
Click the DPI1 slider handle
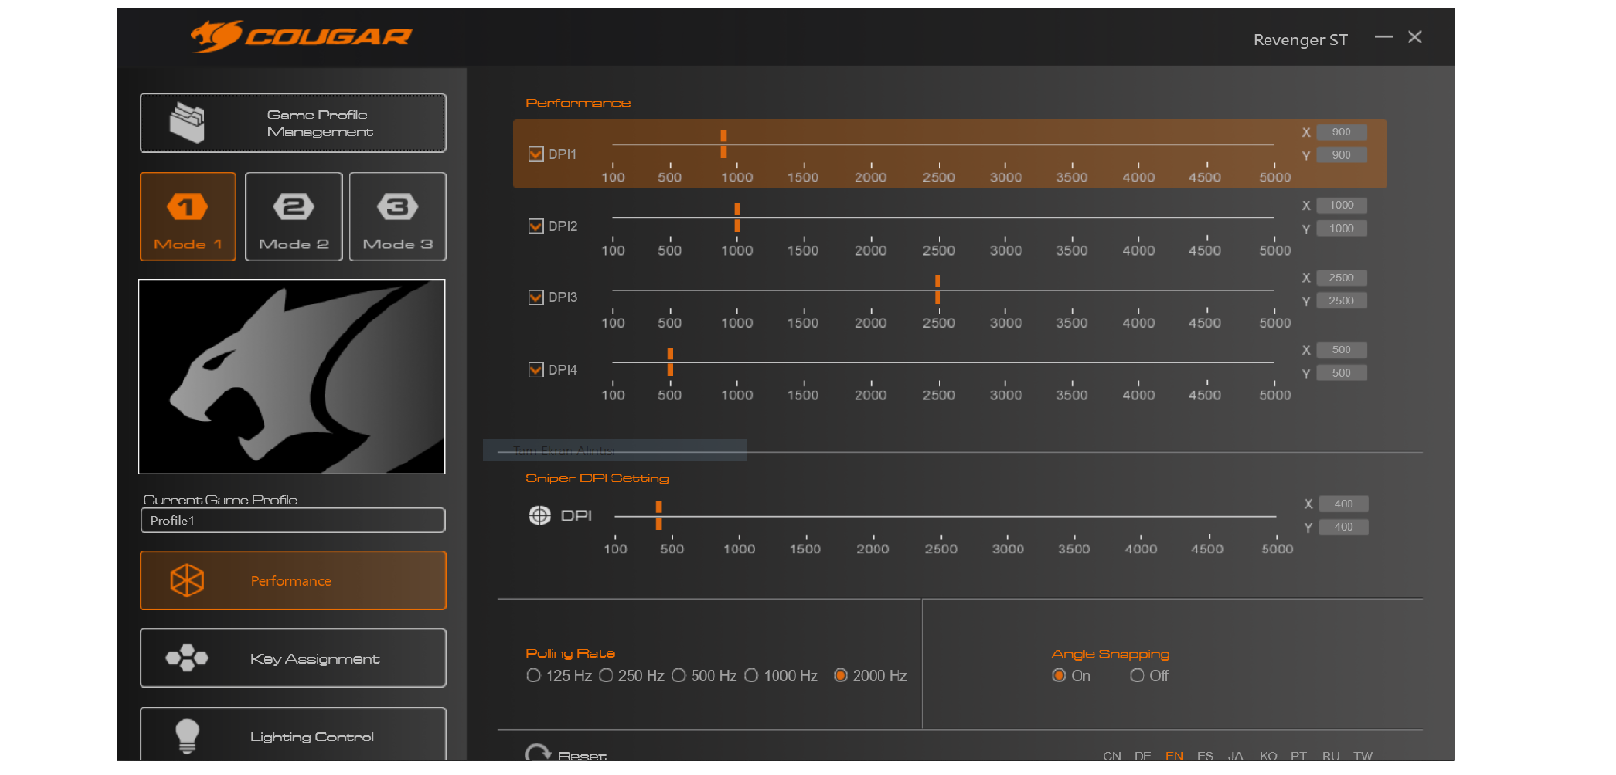pos(723,144)
